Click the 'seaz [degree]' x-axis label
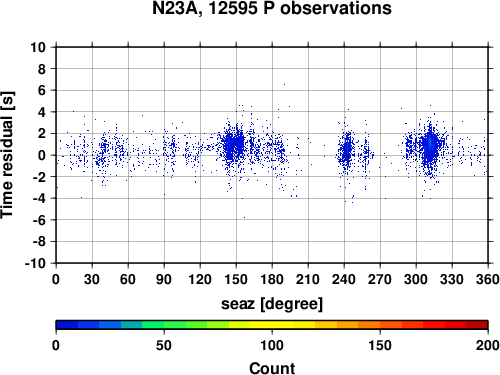Image resolution: width=500 pixels, height=375 pixels. click(x=272, y=304)
